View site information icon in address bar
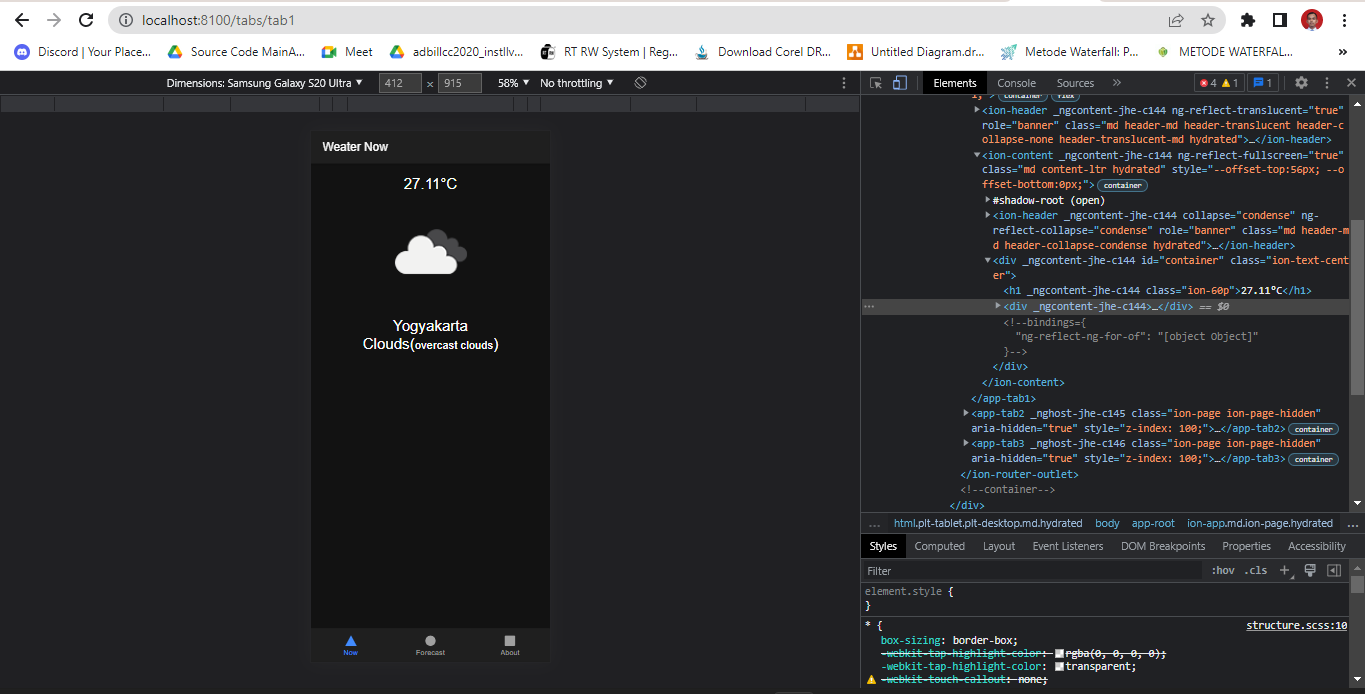 pyautogui.click(x=125, y=20)
